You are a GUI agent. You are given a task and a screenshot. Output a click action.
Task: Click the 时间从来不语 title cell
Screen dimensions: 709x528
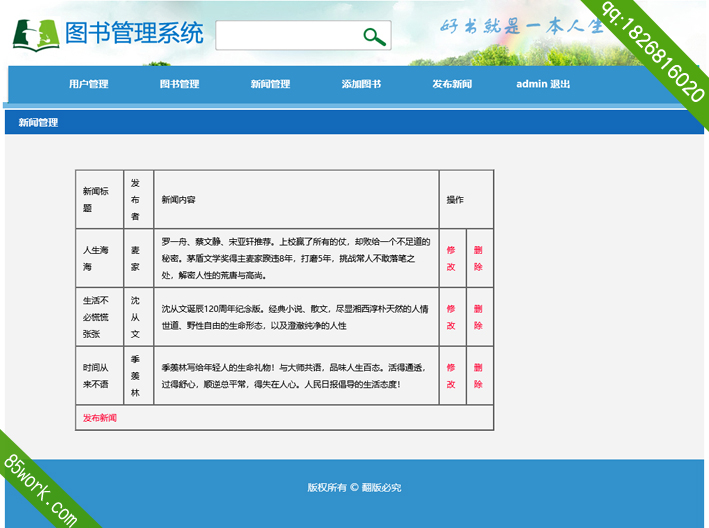pyautogui.click(x=99, y=376)
